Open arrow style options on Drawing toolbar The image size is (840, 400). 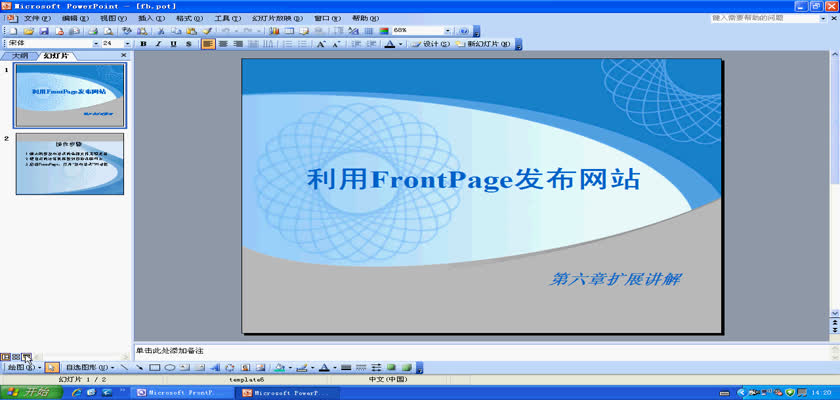(376, 368)
